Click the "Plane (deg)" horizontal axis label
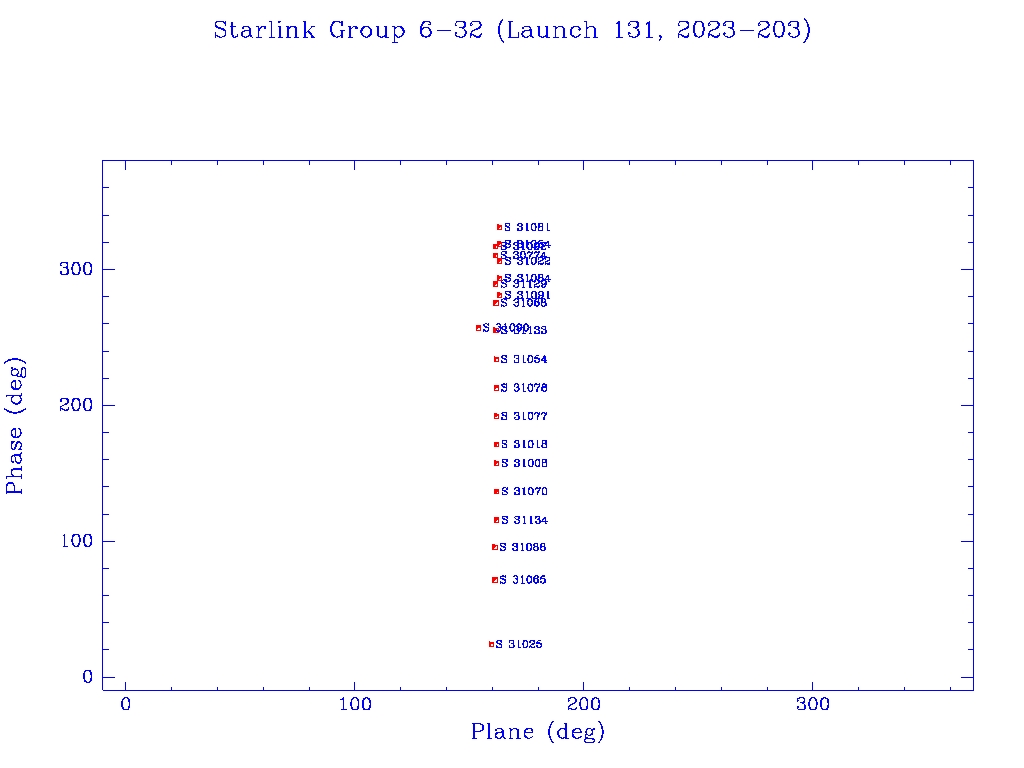 (x=538, y=732)
